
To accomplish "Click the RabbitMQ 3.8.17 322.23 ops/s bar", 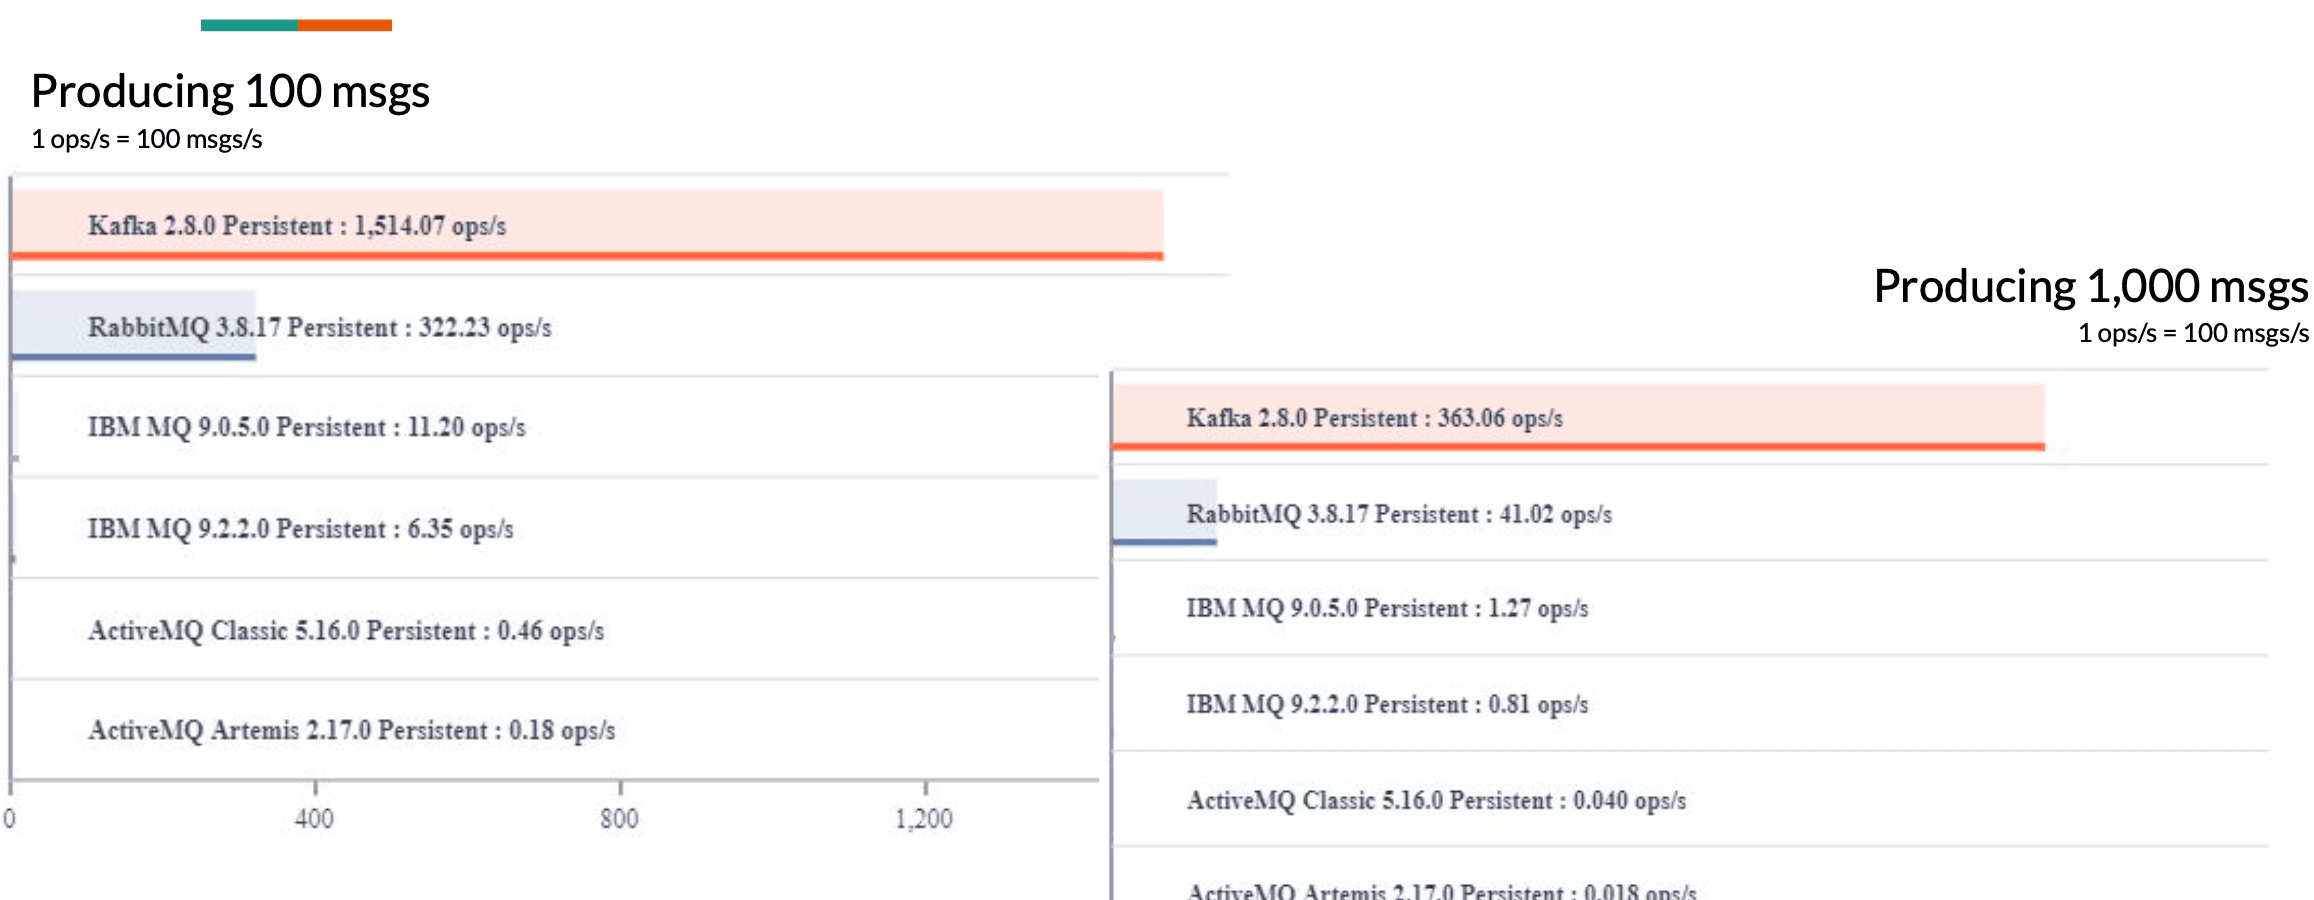I will [134, 326].
